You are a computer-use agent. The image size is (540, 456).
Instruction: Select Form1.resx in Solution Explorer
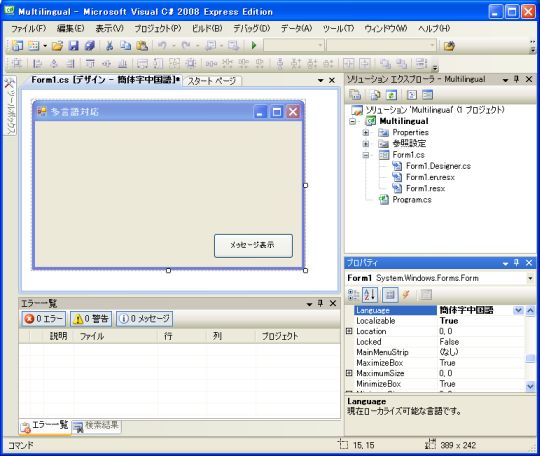pos(425,189)
